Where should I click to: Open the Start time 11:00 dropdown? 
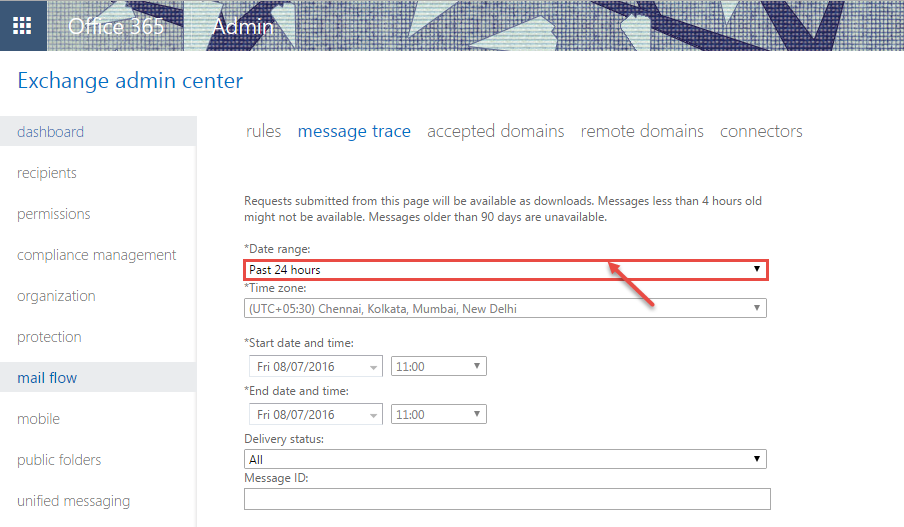click(439, 366)
